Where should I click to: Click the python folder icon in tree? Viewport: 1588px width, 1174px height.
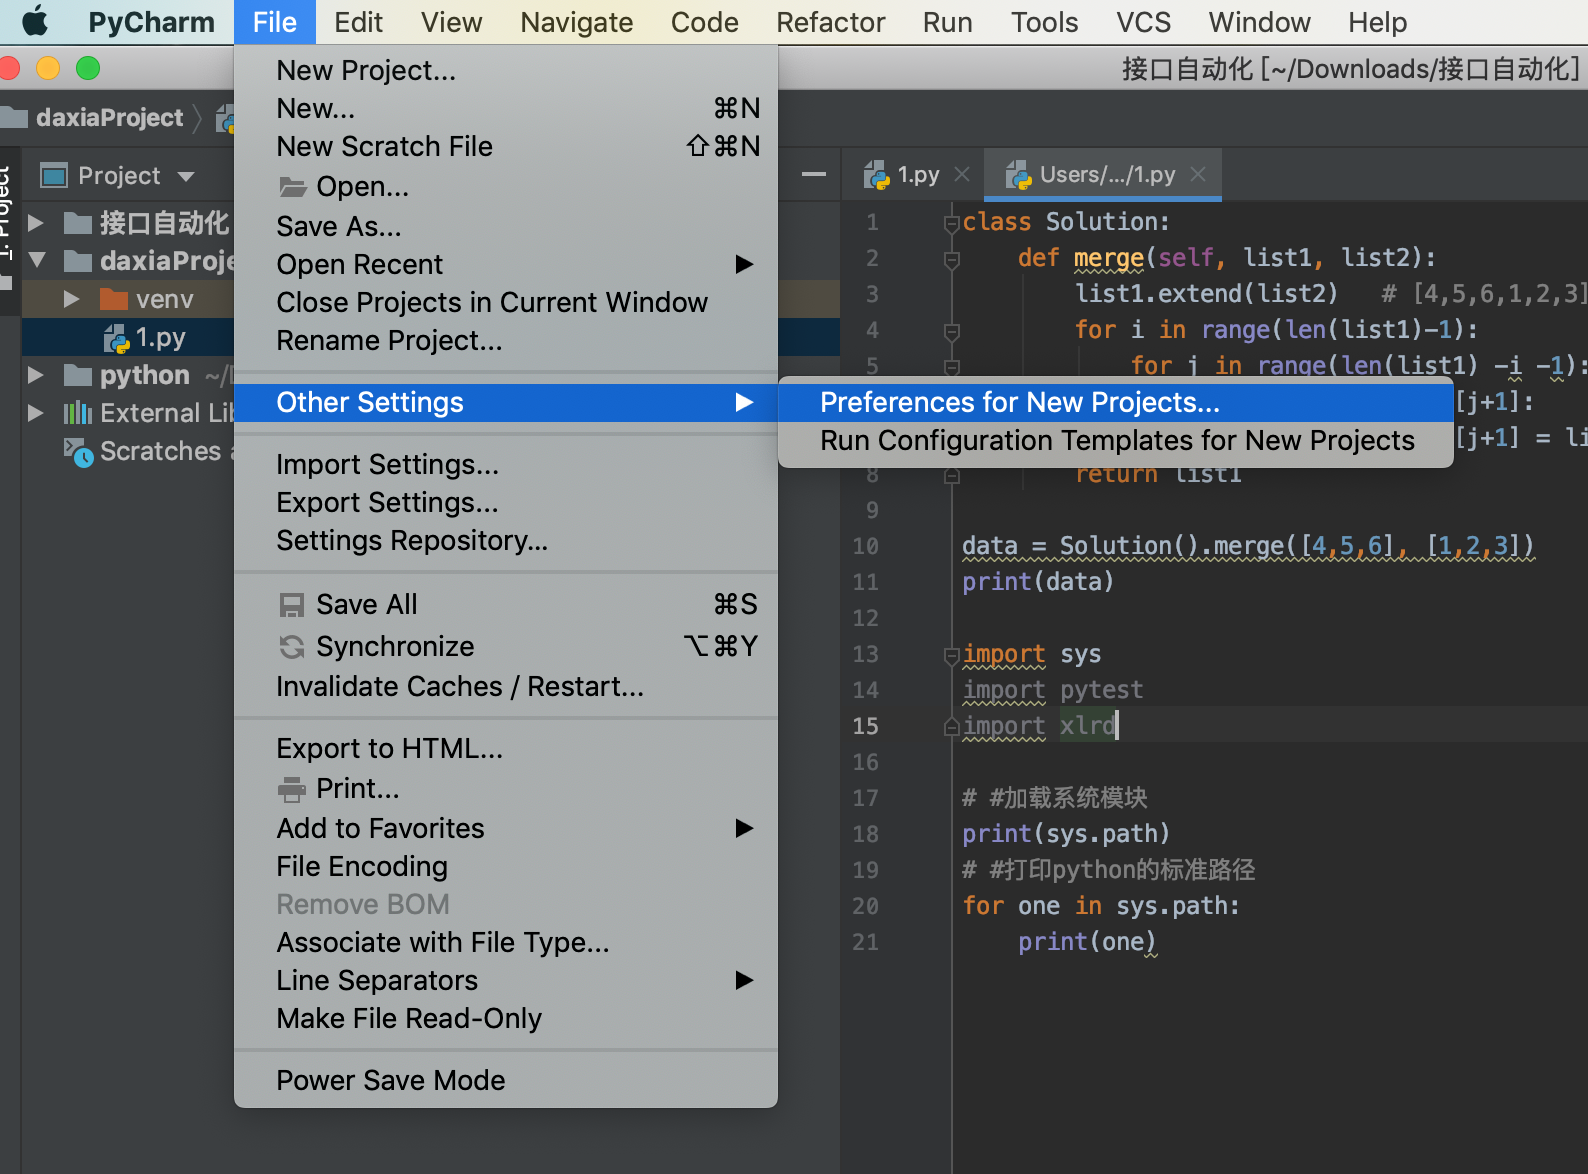(x=77, y=375)
